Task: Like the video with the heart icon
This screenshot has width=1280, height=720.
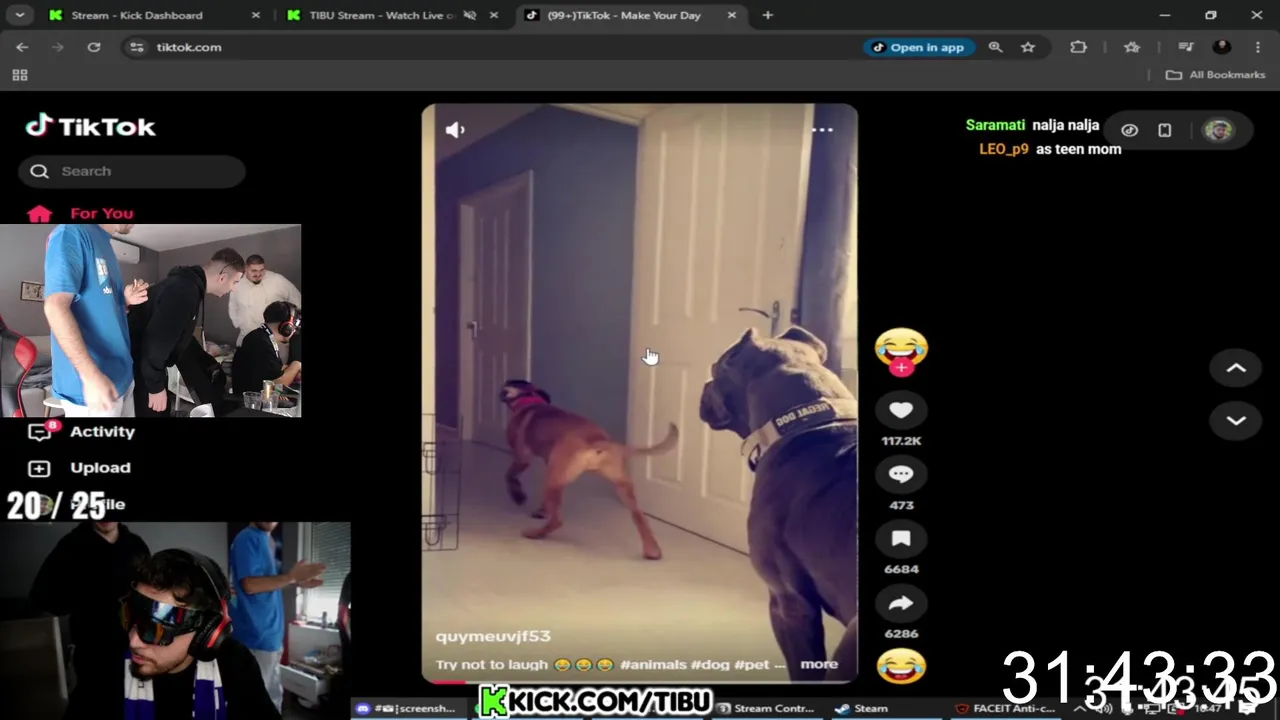Action: [901, 410]
